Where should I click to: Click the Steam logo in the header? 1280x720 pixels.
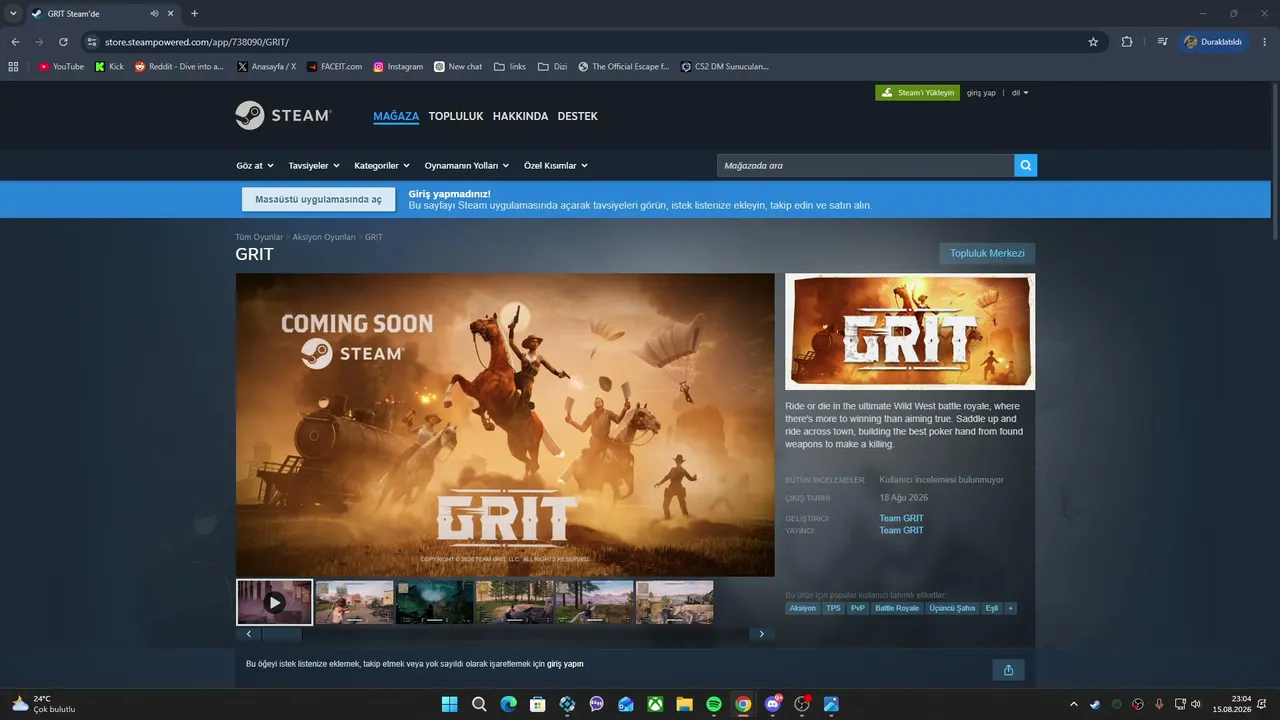coord(283,115)
